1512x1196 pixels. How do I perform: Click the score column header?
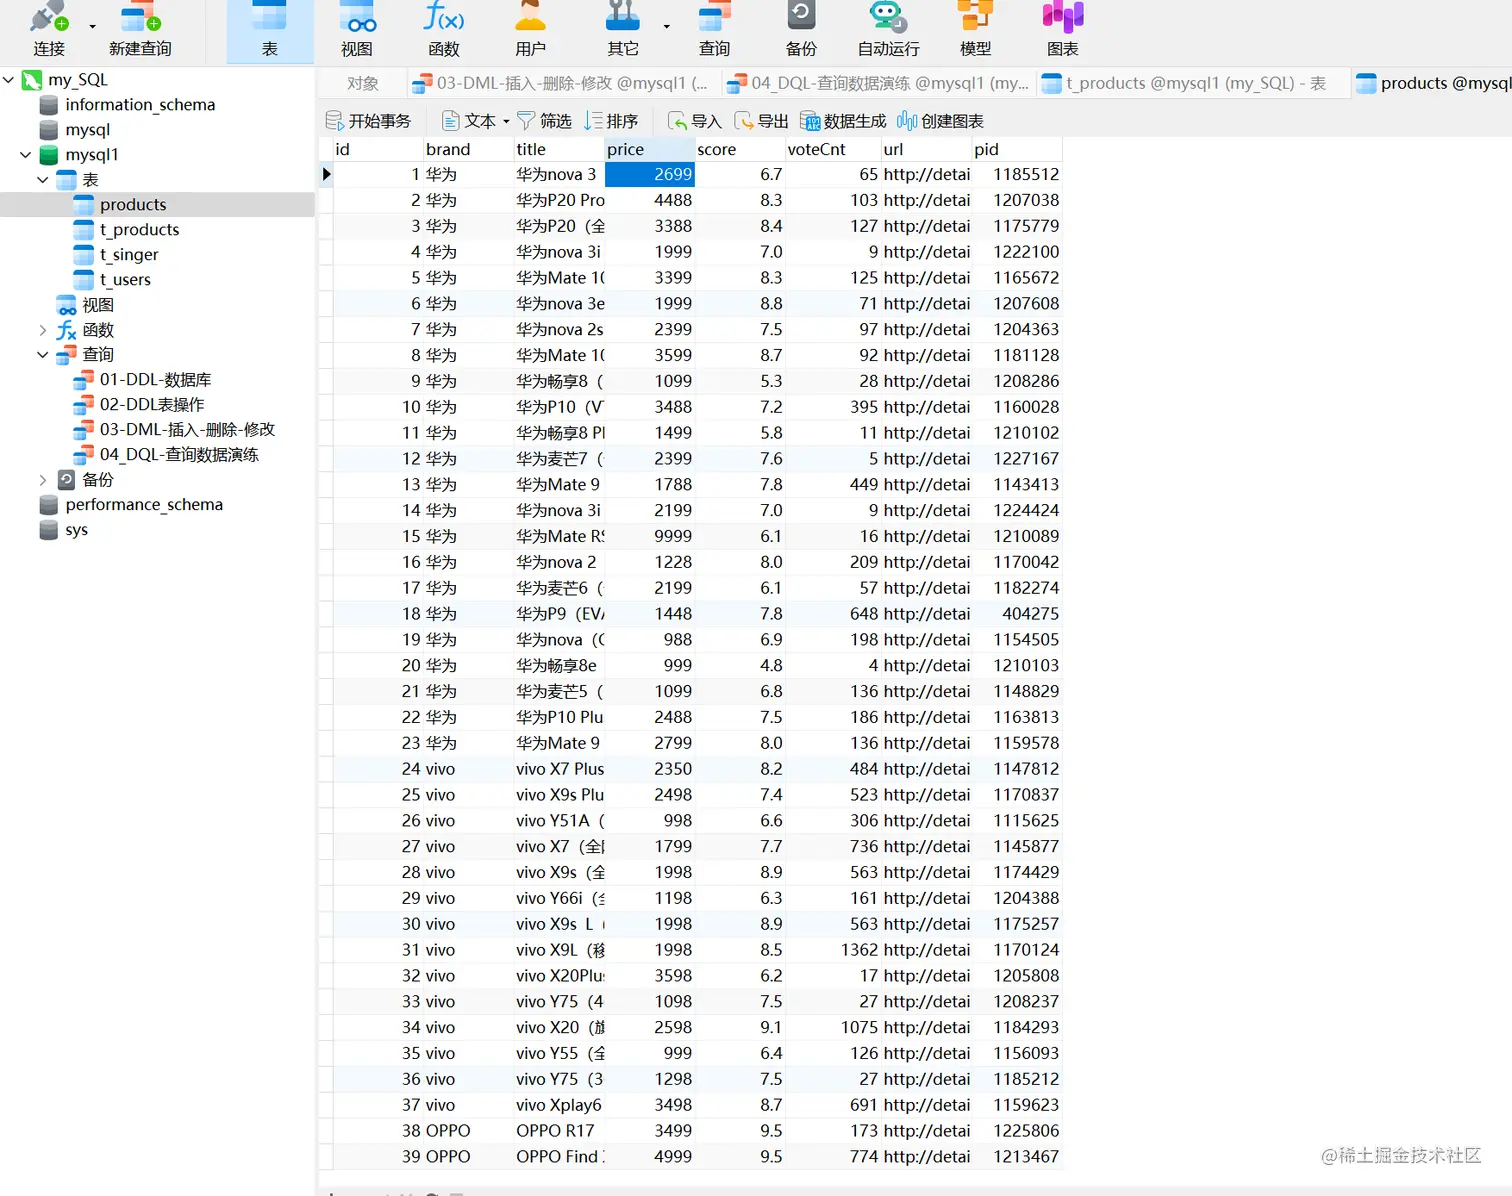coord(740,149)
